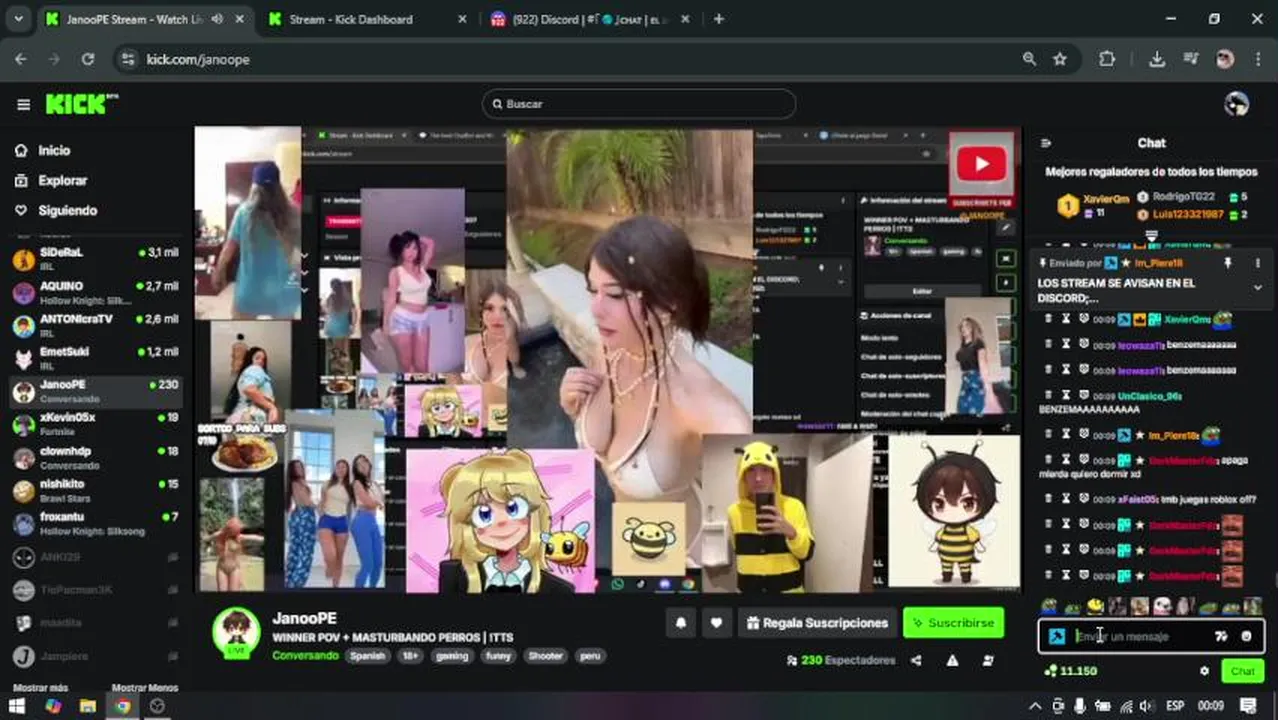
Task: Bookmark this page with the star
Action: 1059,59
